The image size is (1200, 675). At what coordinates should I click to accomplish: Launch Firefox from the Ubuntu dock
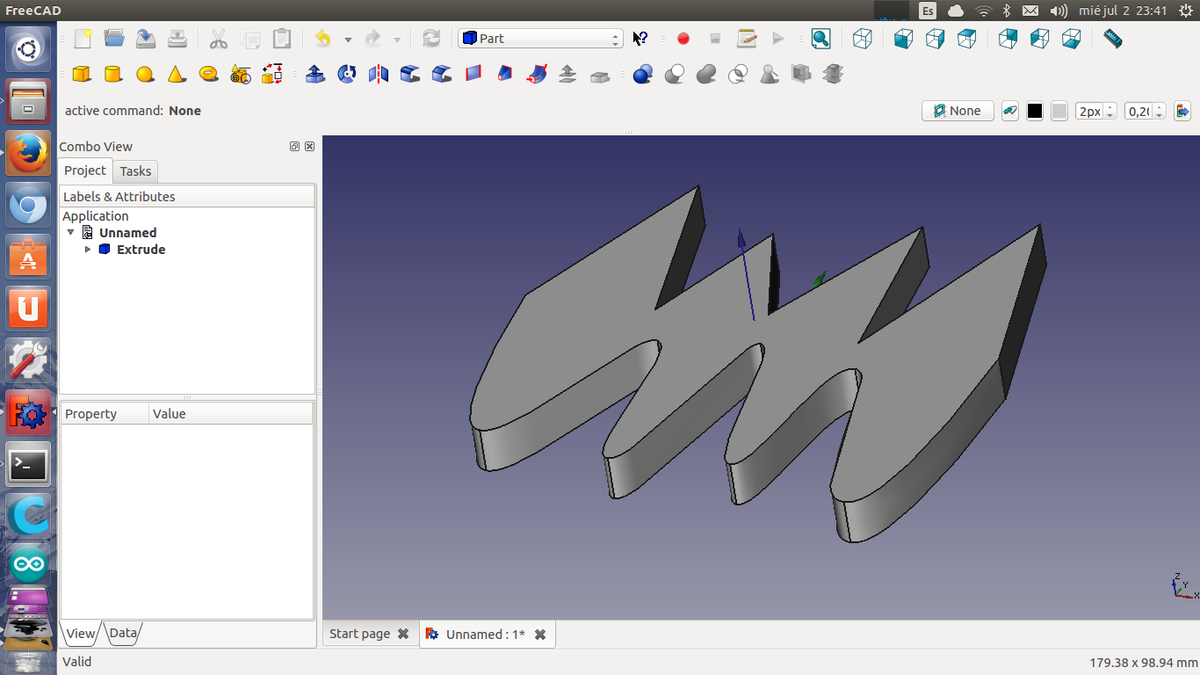(x=28, y=154)
